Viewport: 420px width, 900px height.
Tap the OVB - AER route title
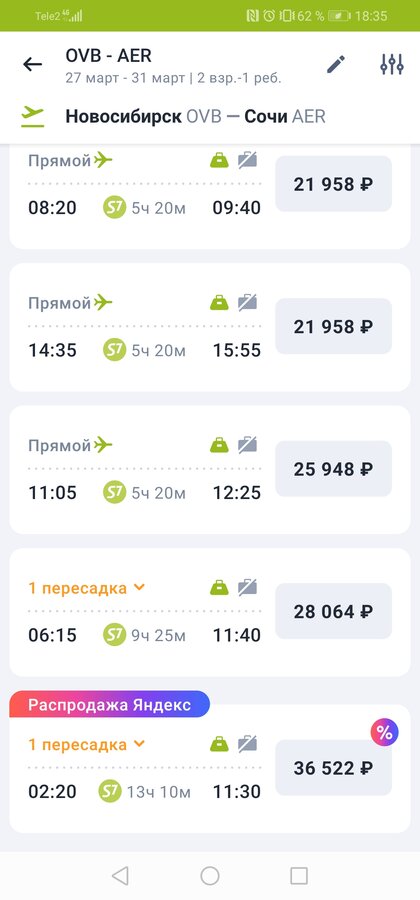108,56
